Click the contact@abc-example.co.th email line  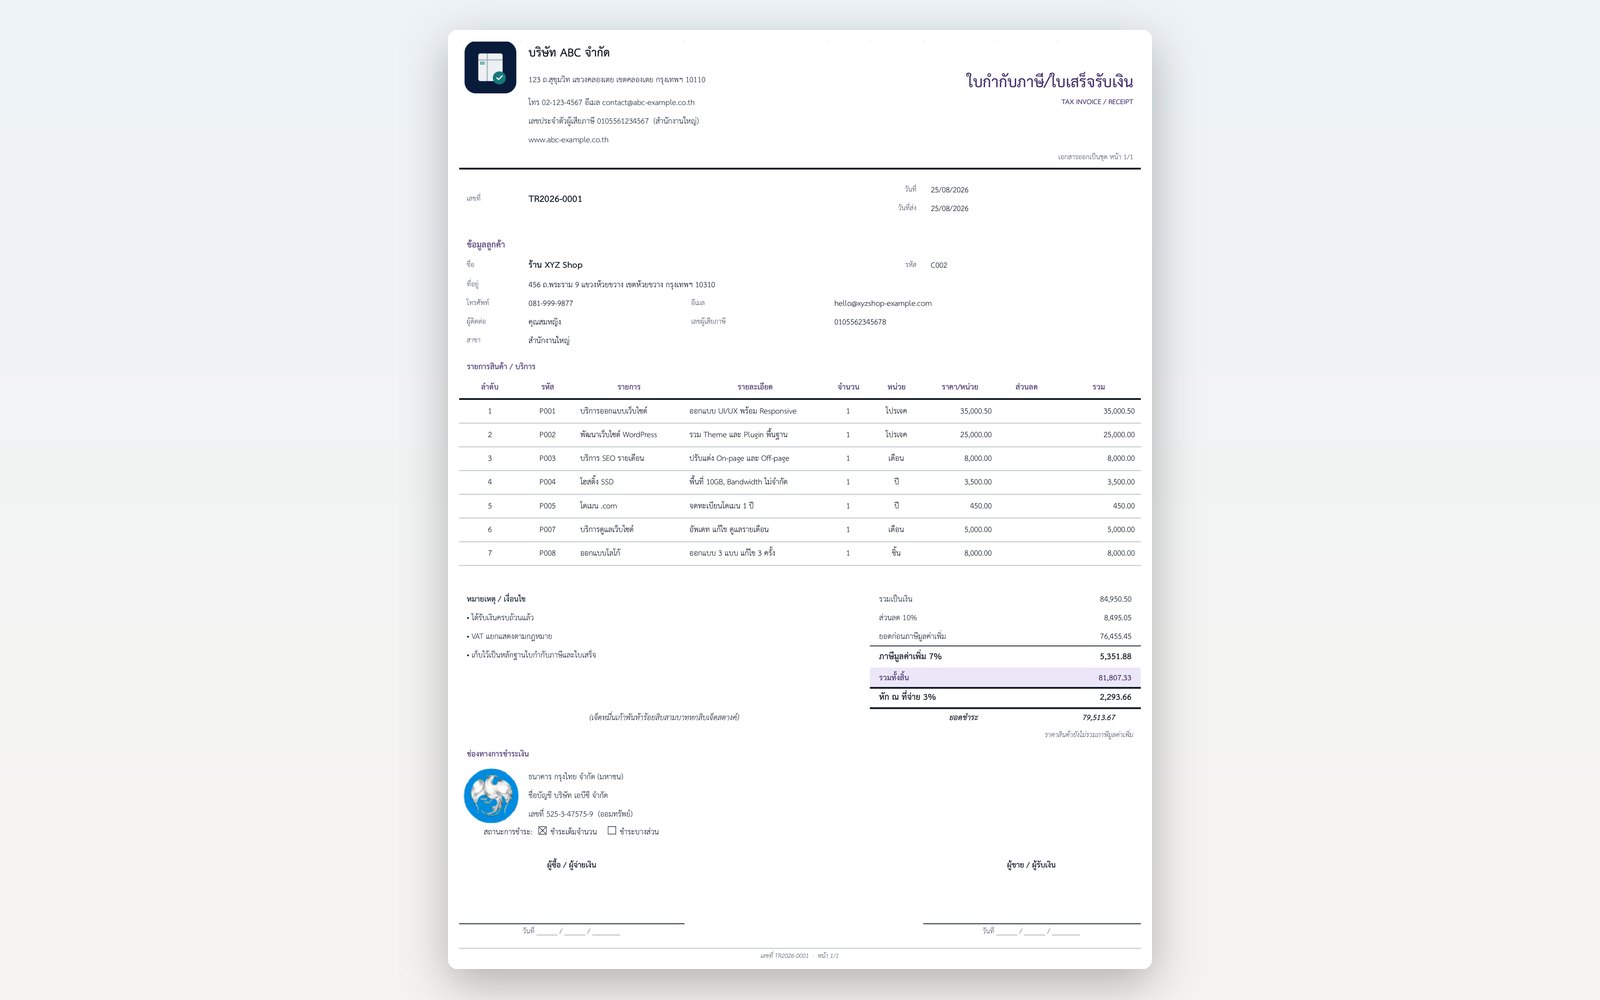click(x=648, y=102)
